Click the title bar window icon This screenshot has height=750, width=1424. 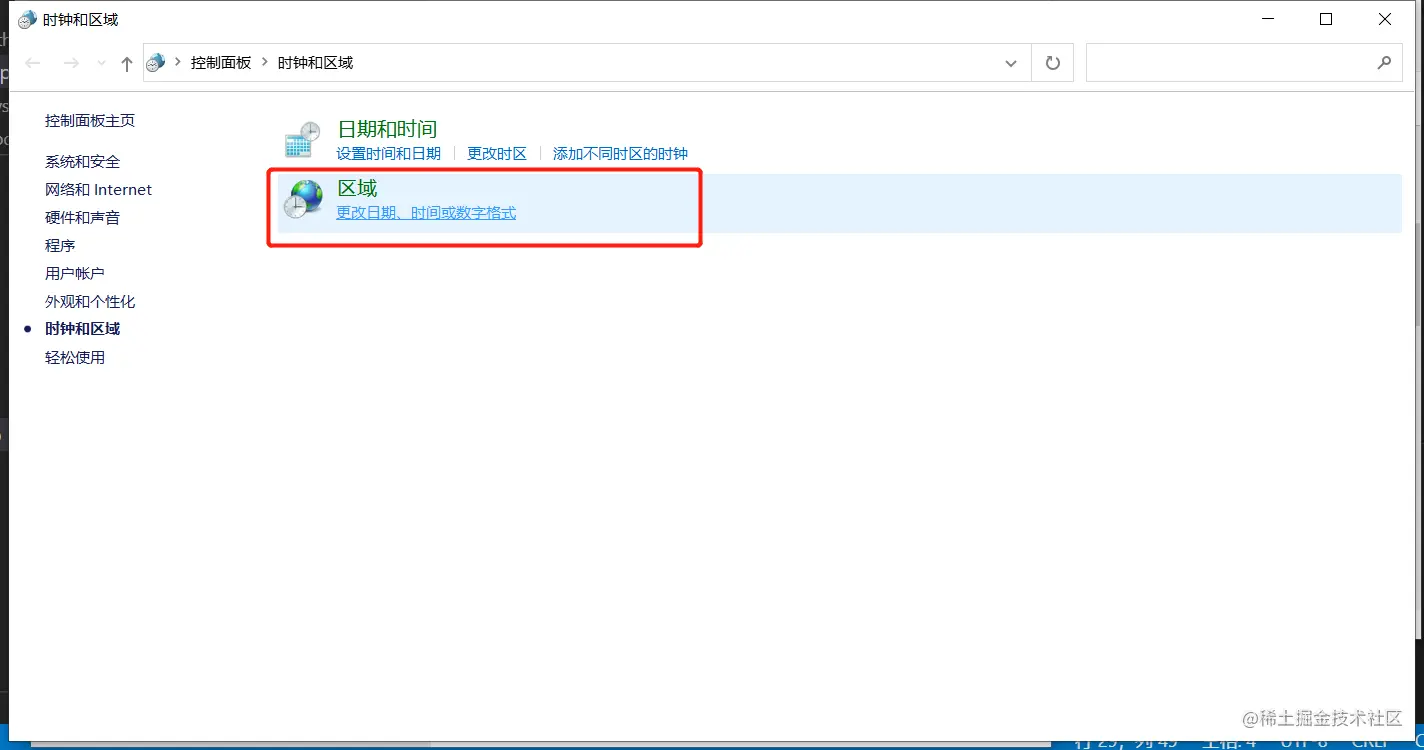27,20
